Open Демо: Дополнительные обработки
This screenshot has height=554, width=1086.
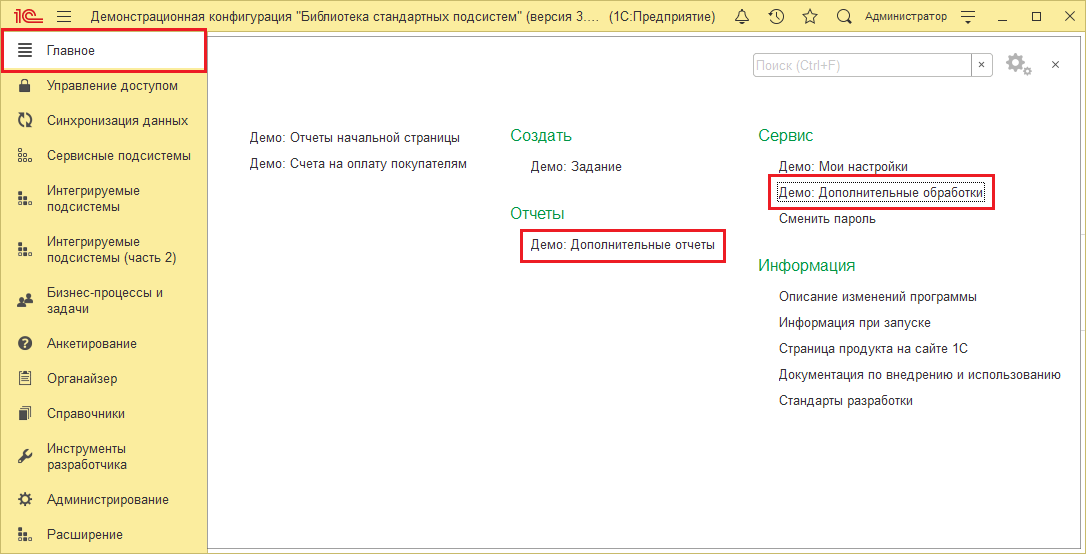pos(881,193)
